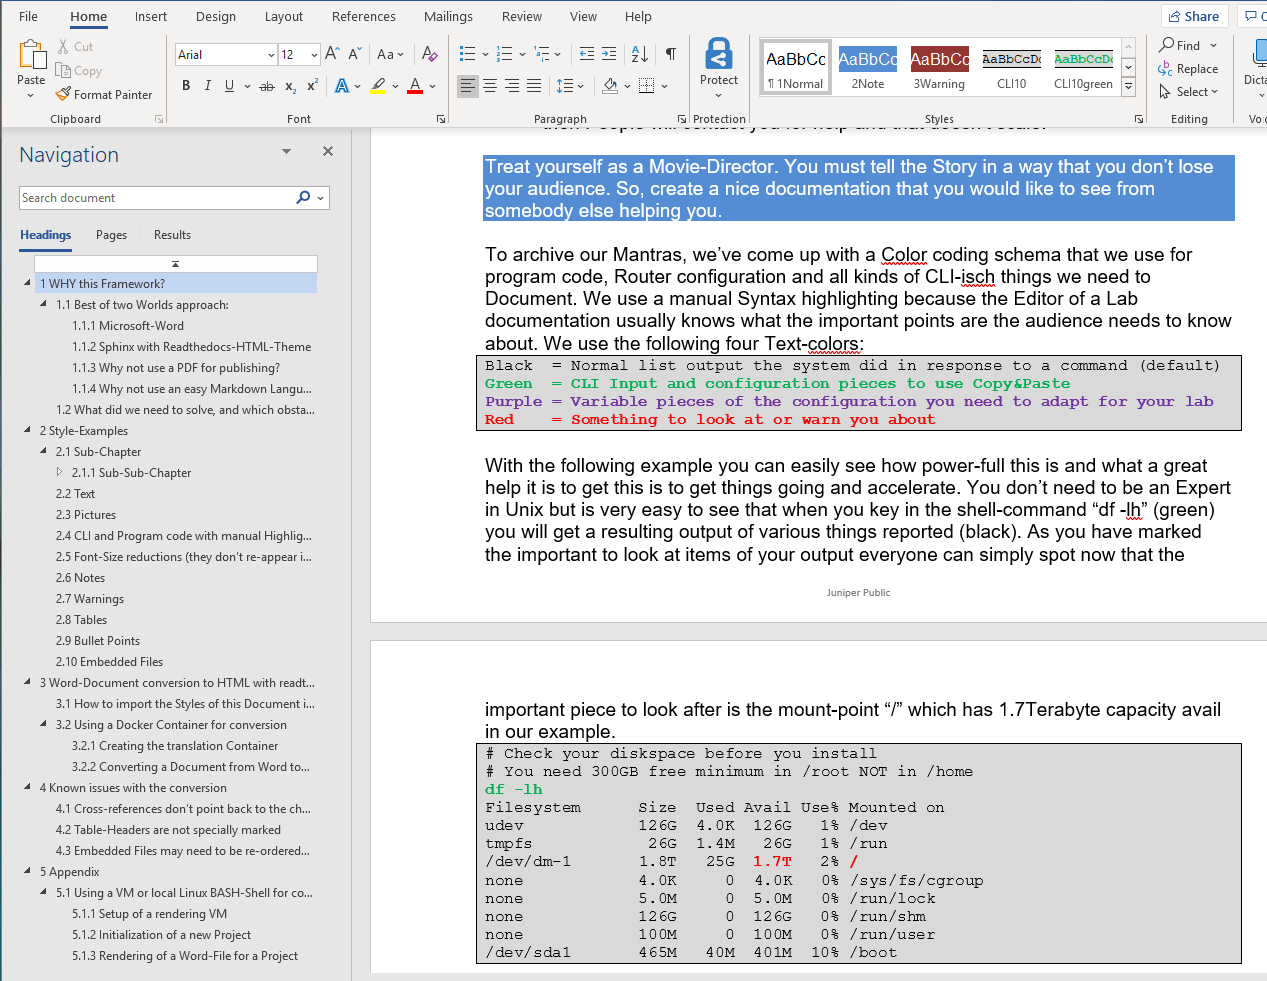Apply the CLI10green style

pos(1083,68)
